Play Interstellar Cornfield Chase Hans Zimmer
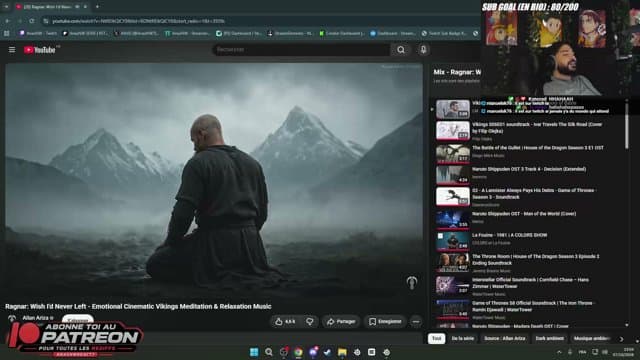Screen dimensions: 640x360 tap(531, 283)
